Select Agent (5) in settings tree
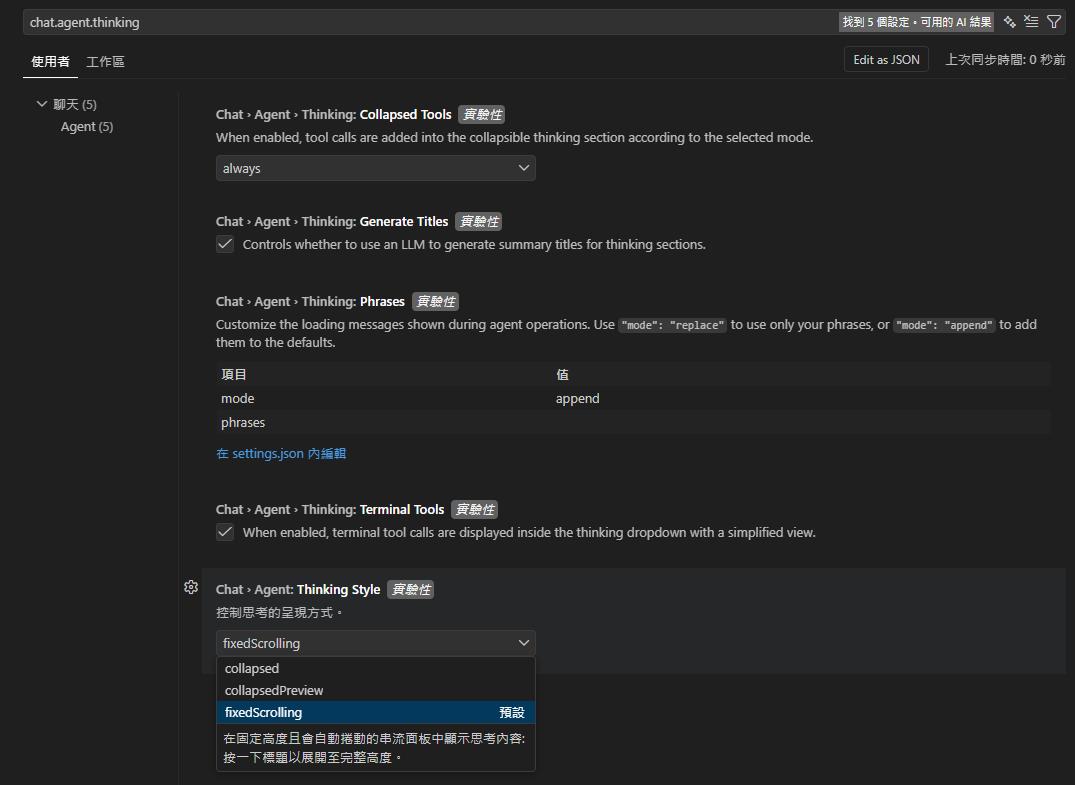This screenshot has width=1075, height=785. 86,126
